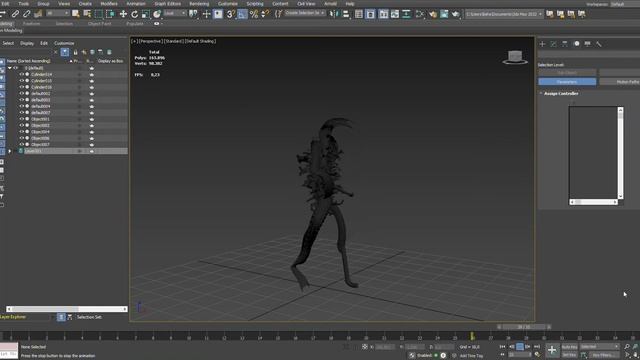
Task: Open the Scripting menu
Action: pyautogui.click(x=255, y=4)
